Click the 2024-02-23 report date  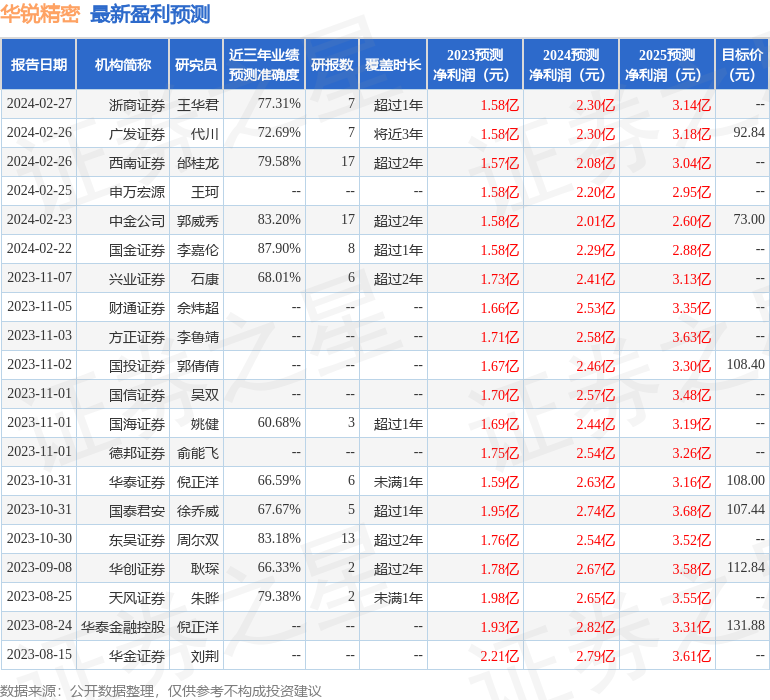(39, 220)
